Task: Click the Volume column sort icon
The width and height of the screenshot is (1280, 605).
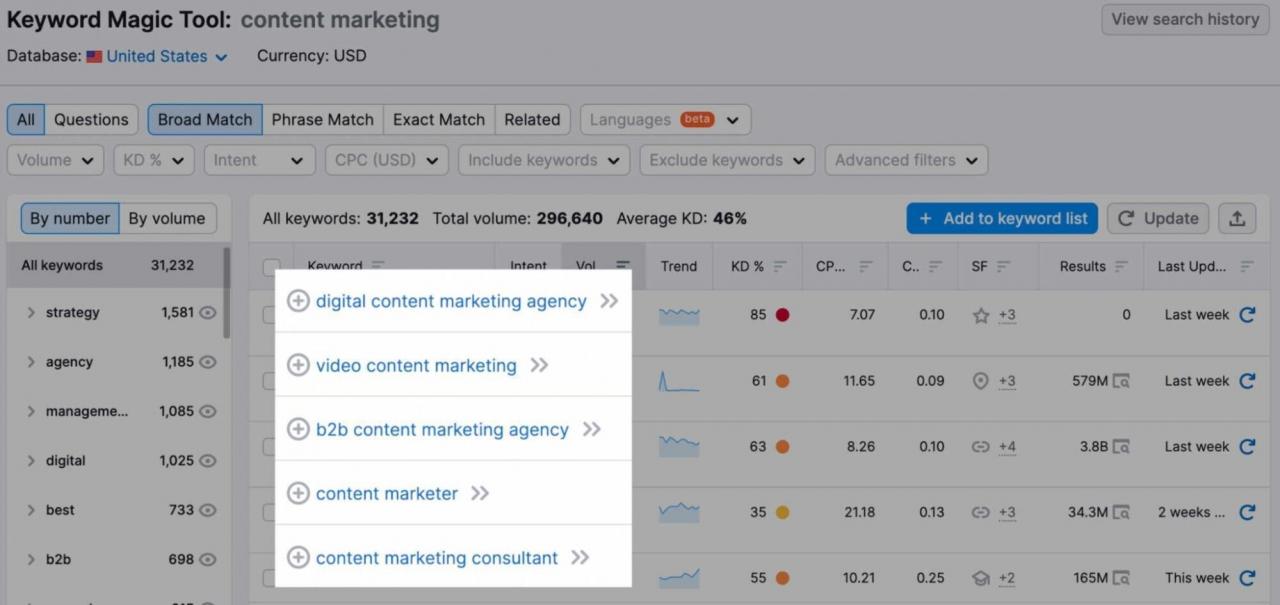Action: (623, 266)
